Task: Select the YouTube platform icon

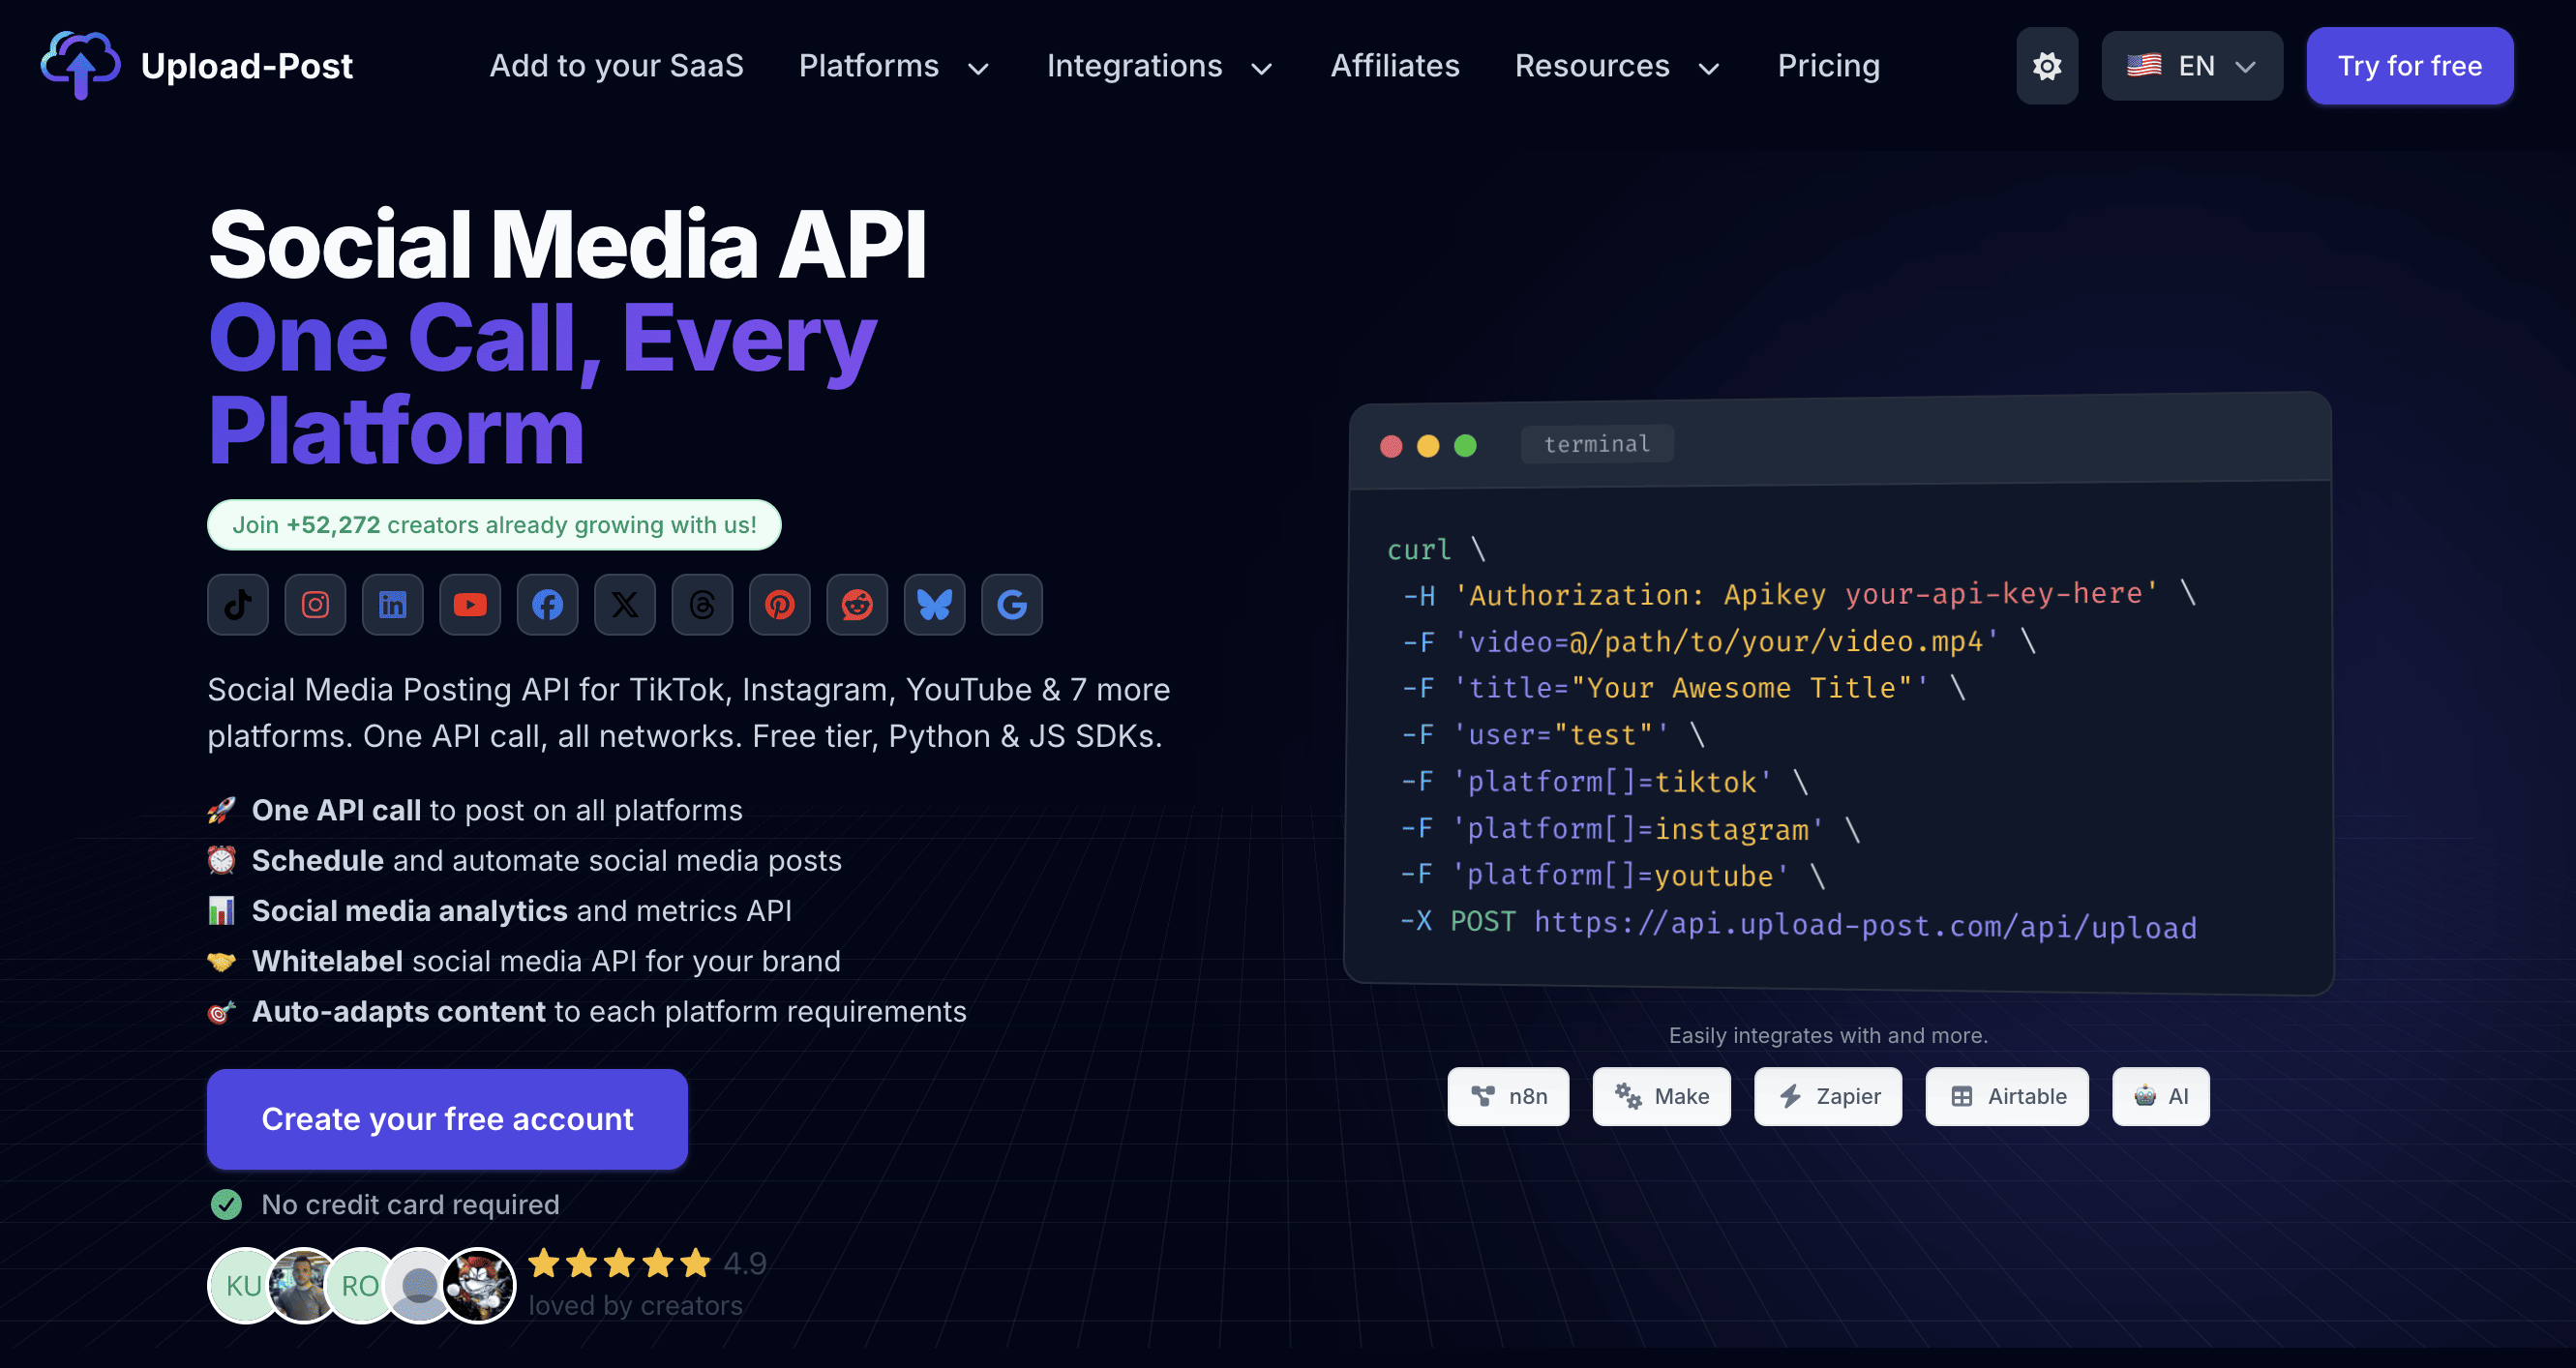Action: [x=470, y=605]
